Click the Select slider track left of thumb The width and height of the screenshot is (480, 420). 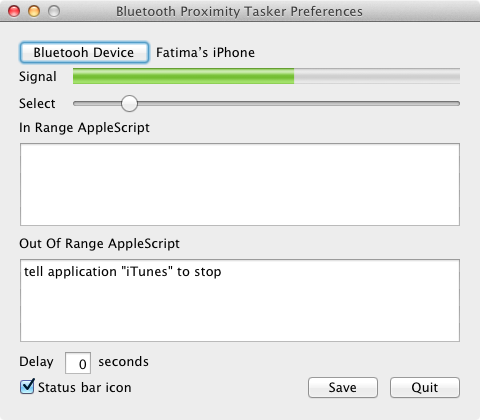(x=97, y=104)
